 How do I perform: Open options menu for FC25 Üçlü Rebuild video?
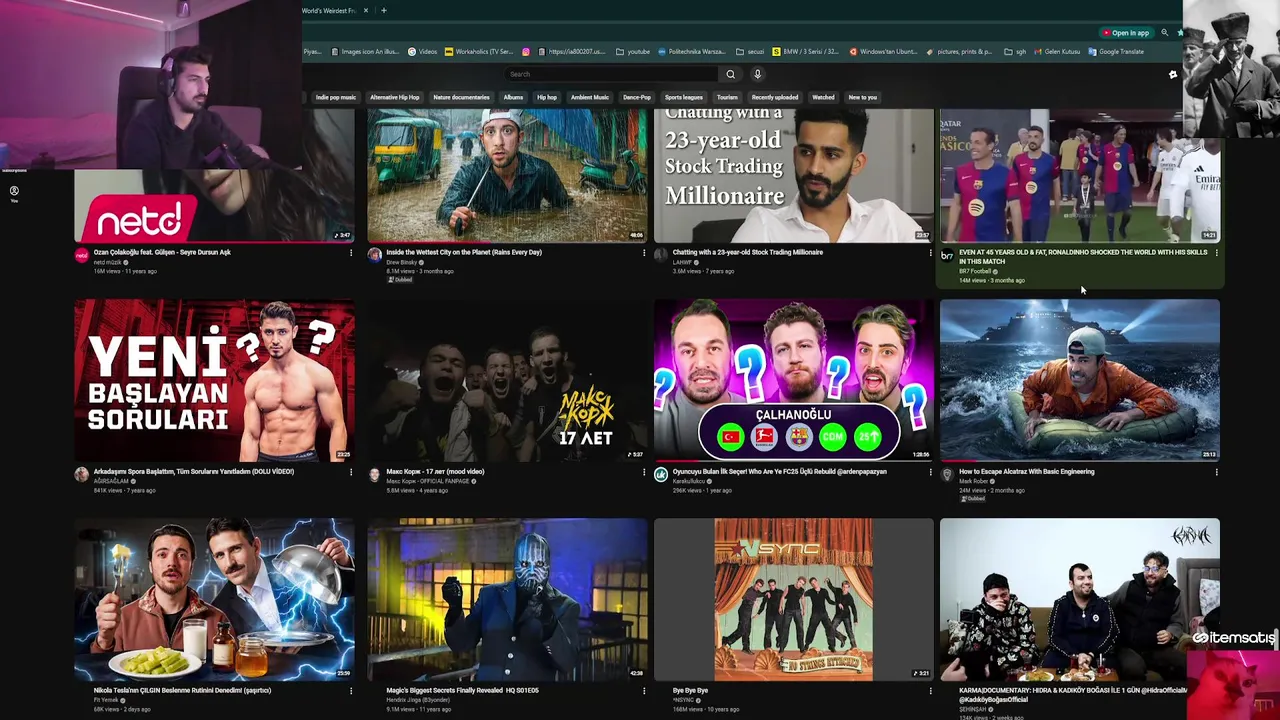tap(930, 472)
